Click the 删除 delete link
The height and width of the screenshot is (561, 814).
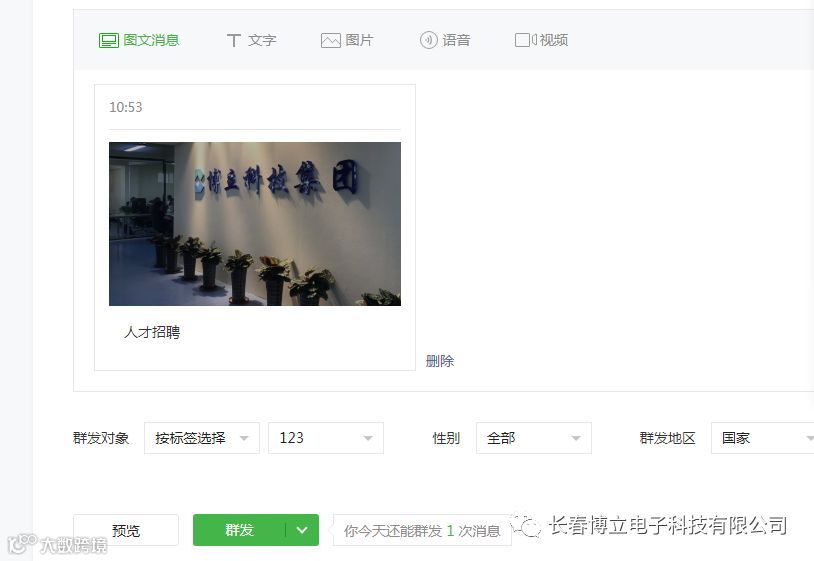pyautogui.click(x=440, y=361)
